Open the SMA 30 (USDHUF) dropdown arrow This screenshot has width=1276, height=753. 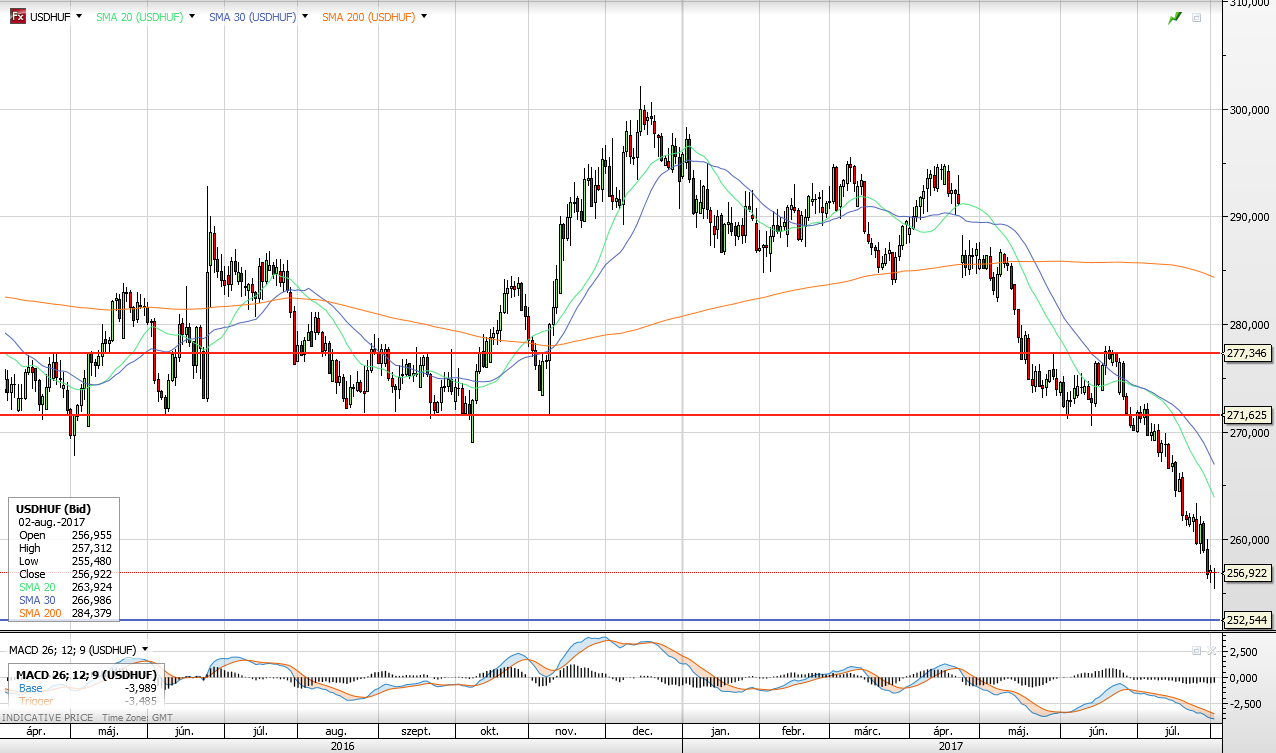[304, 17]
